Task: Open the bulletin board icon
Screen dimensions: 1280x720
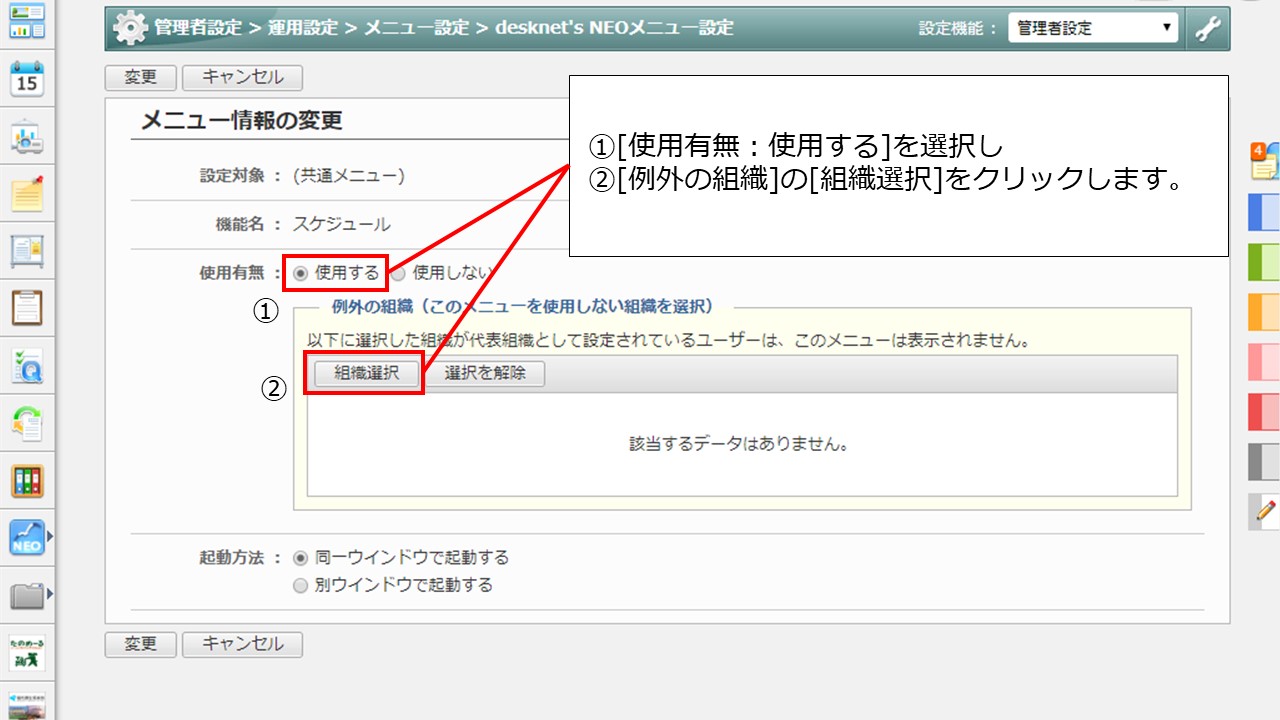Action: pyautogui.click(x=27, y=250)
